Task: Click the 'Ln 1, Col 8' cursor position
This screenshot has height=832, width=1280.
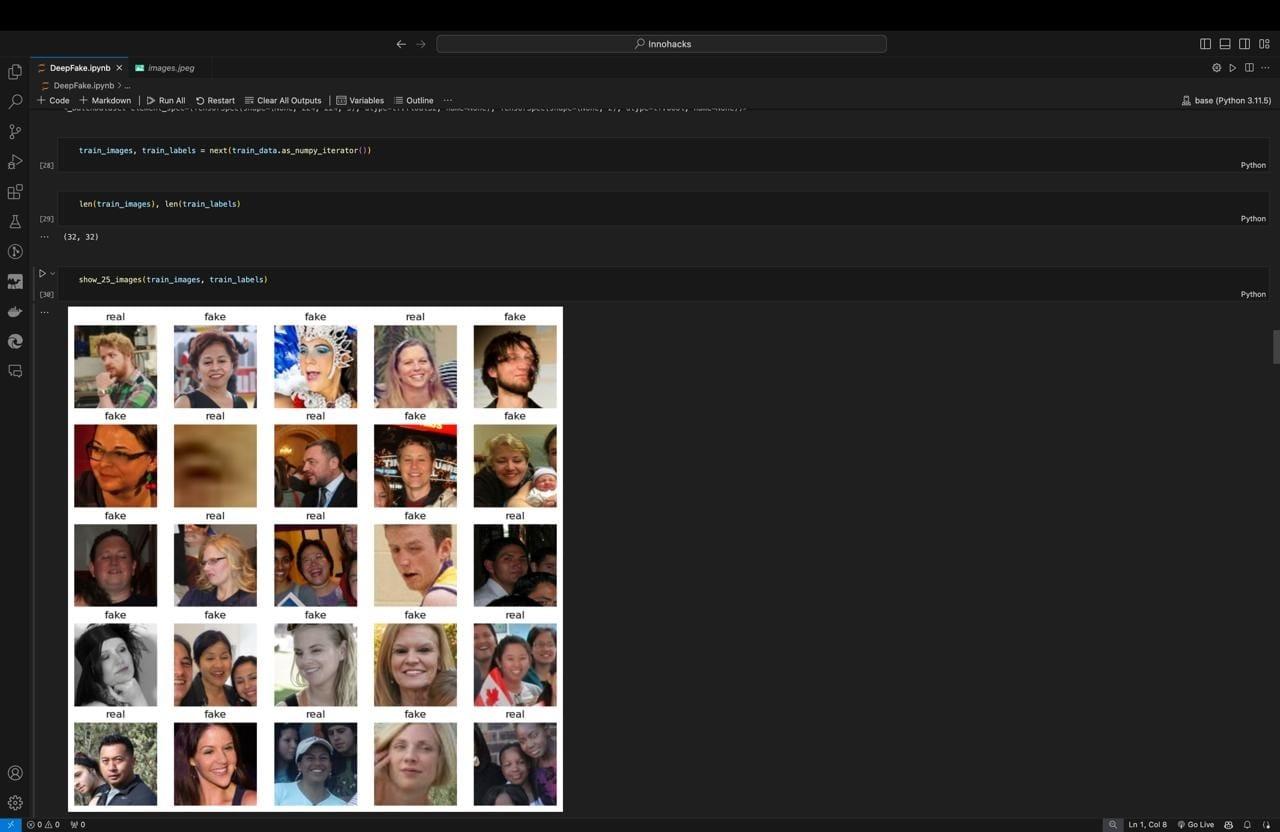Action: tap(1147, 825)
